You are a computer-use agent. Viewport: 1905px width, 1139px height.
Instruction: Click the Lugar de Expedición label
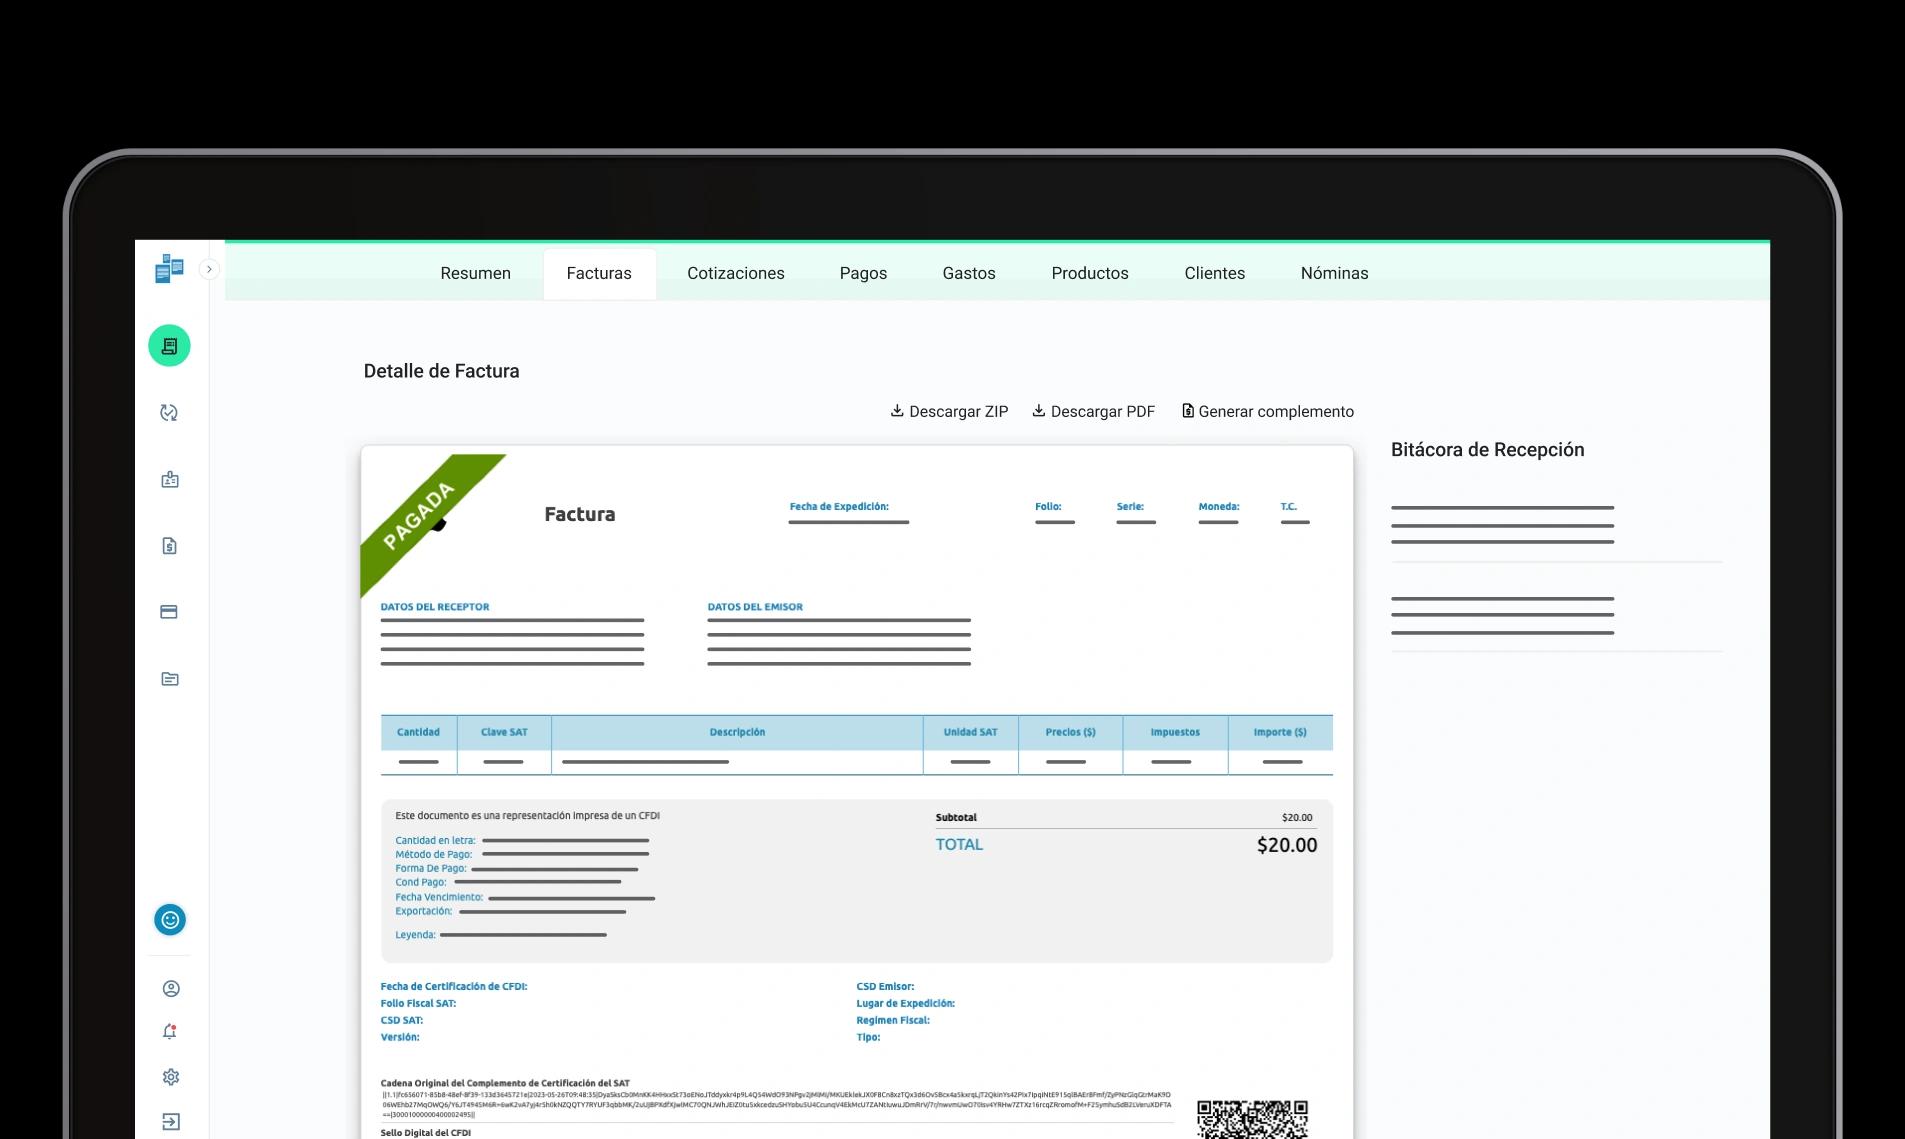905,1003
